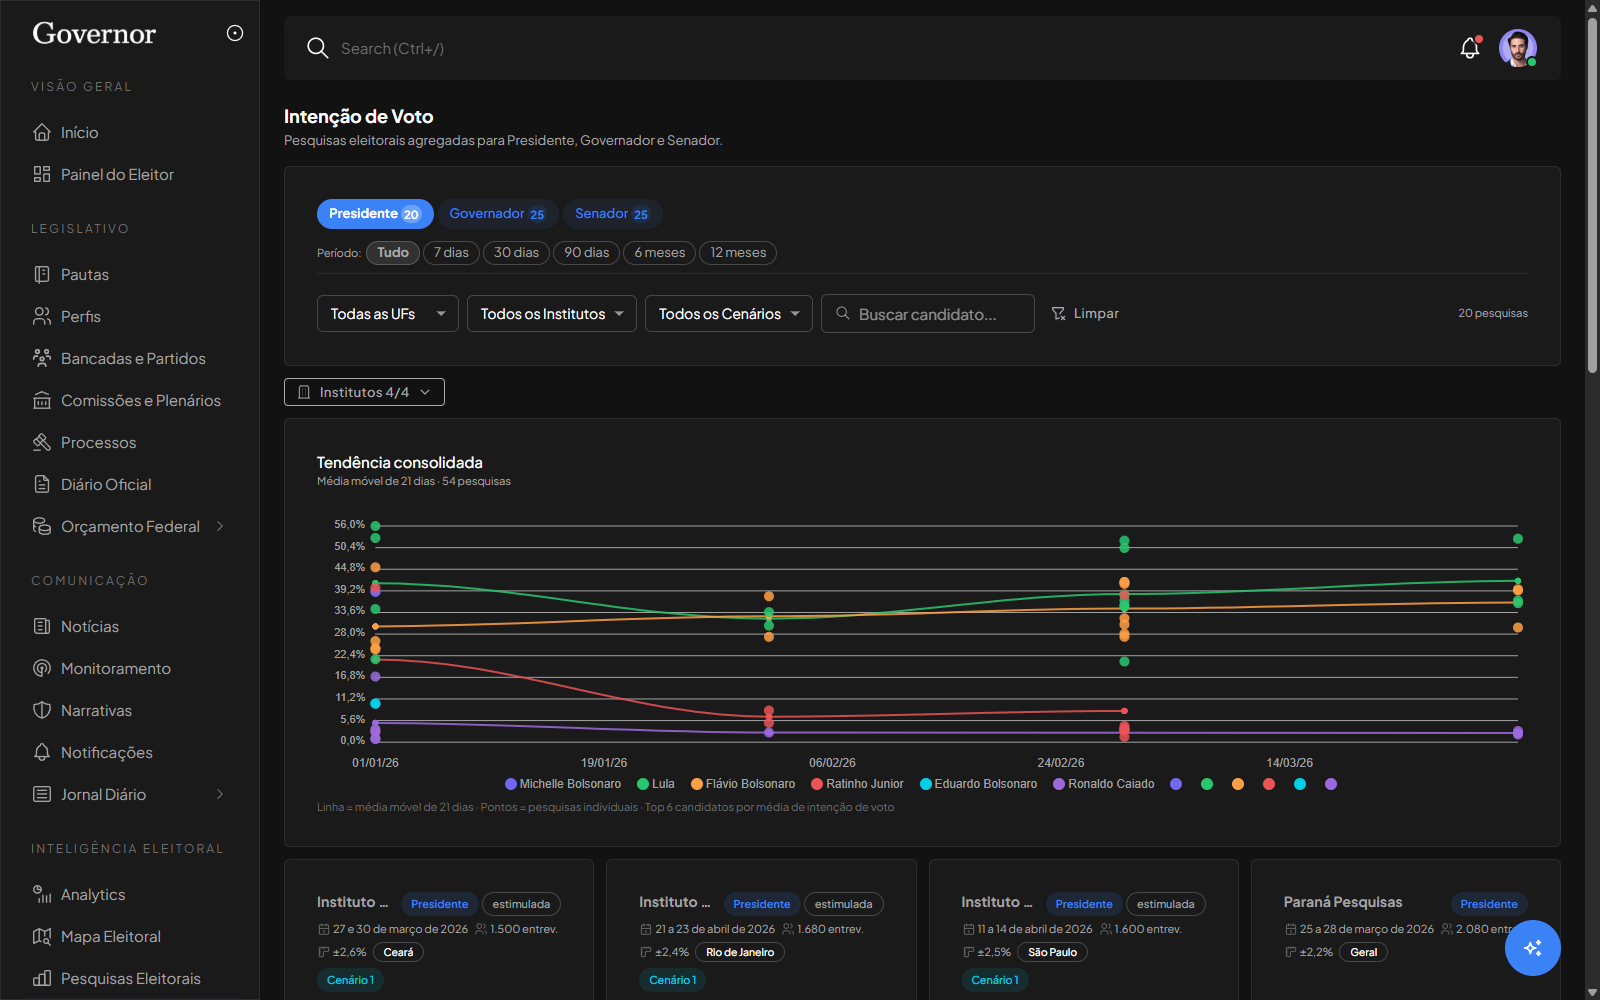The width and height of the screenshot is (1600, 1000).
Task: Click the Ratinho Junior legend color dot
Action: coord(817,784)
